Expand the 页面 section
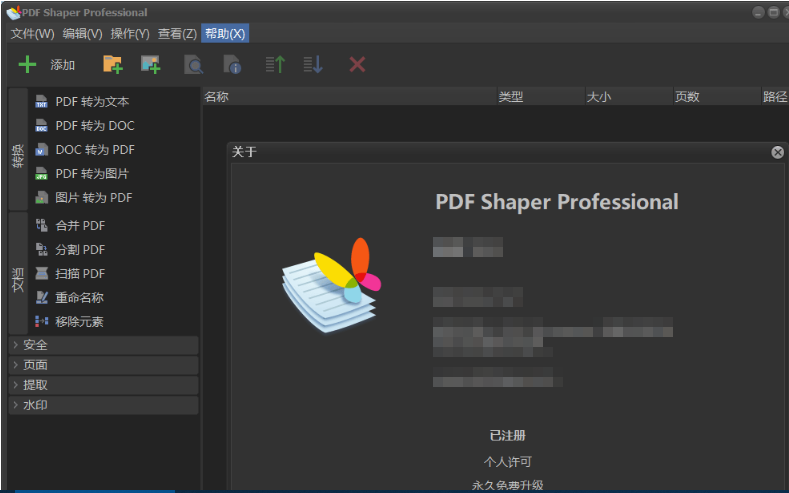Viewport: 789px width, 493px height. 103,365
